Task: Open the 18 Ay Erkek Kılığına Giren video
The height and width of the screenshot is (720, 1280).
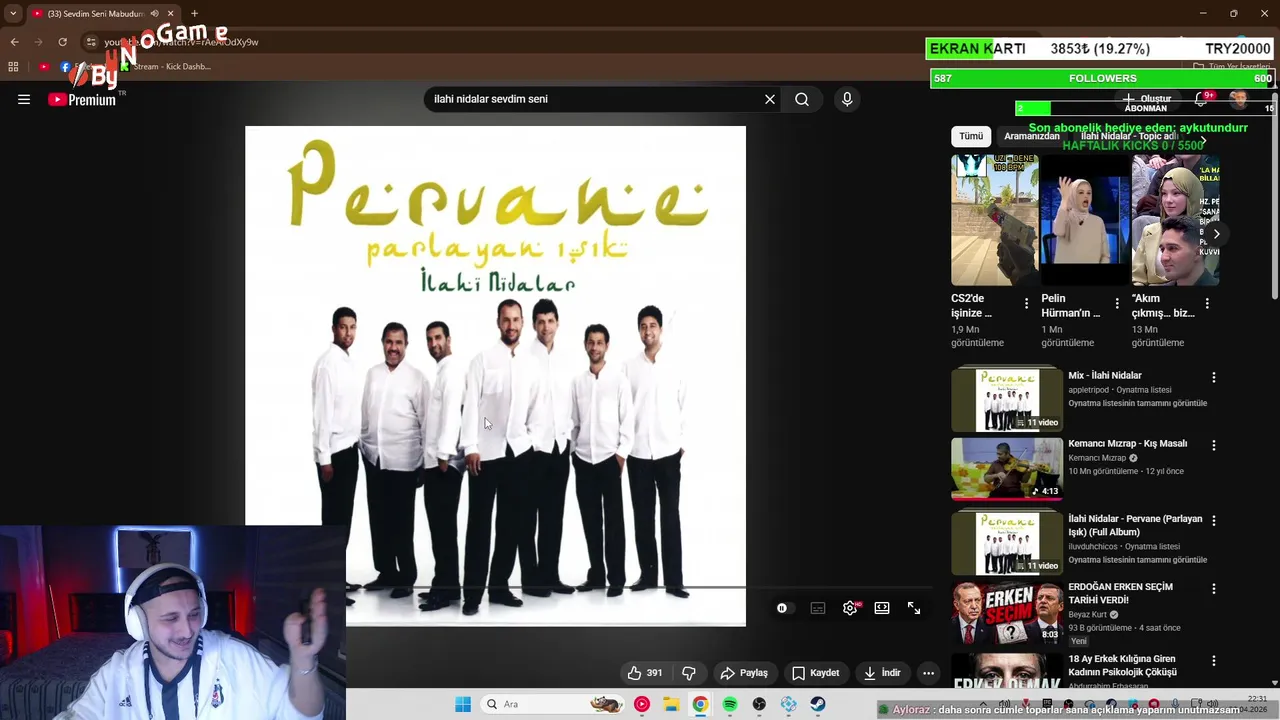Action: (x=1007, y=671)
